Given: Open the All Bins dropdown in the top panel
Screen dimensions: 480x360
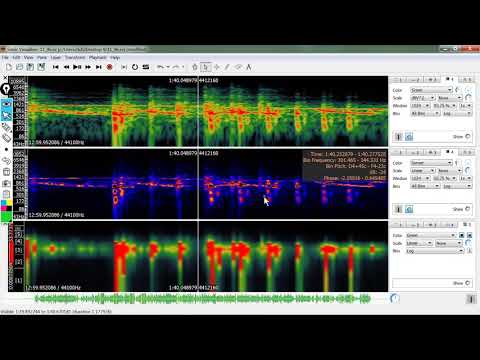Looking at the screenshot, I should tap(425, 114).
